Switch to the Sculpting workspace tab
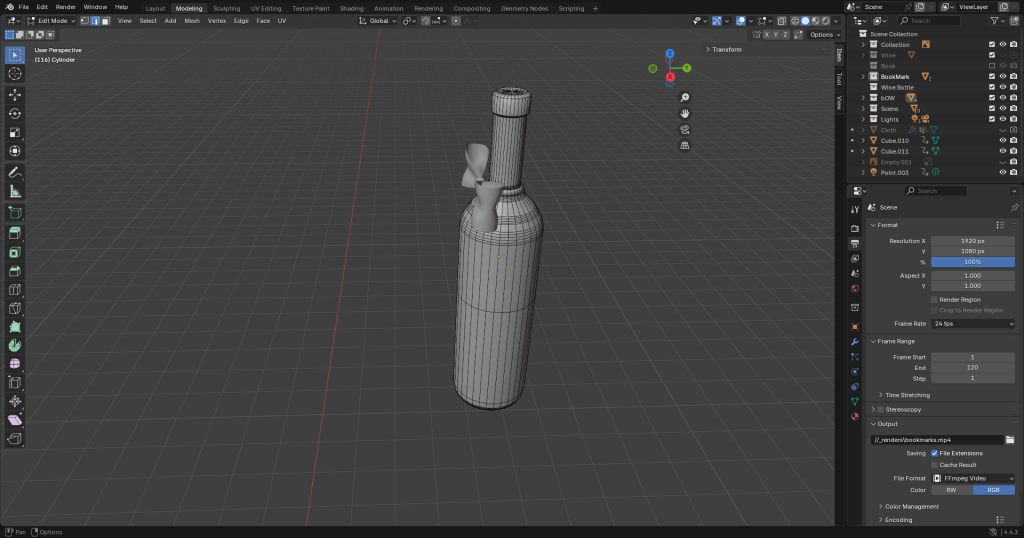Screen dimensions: 1024x538 pos(226,8)
